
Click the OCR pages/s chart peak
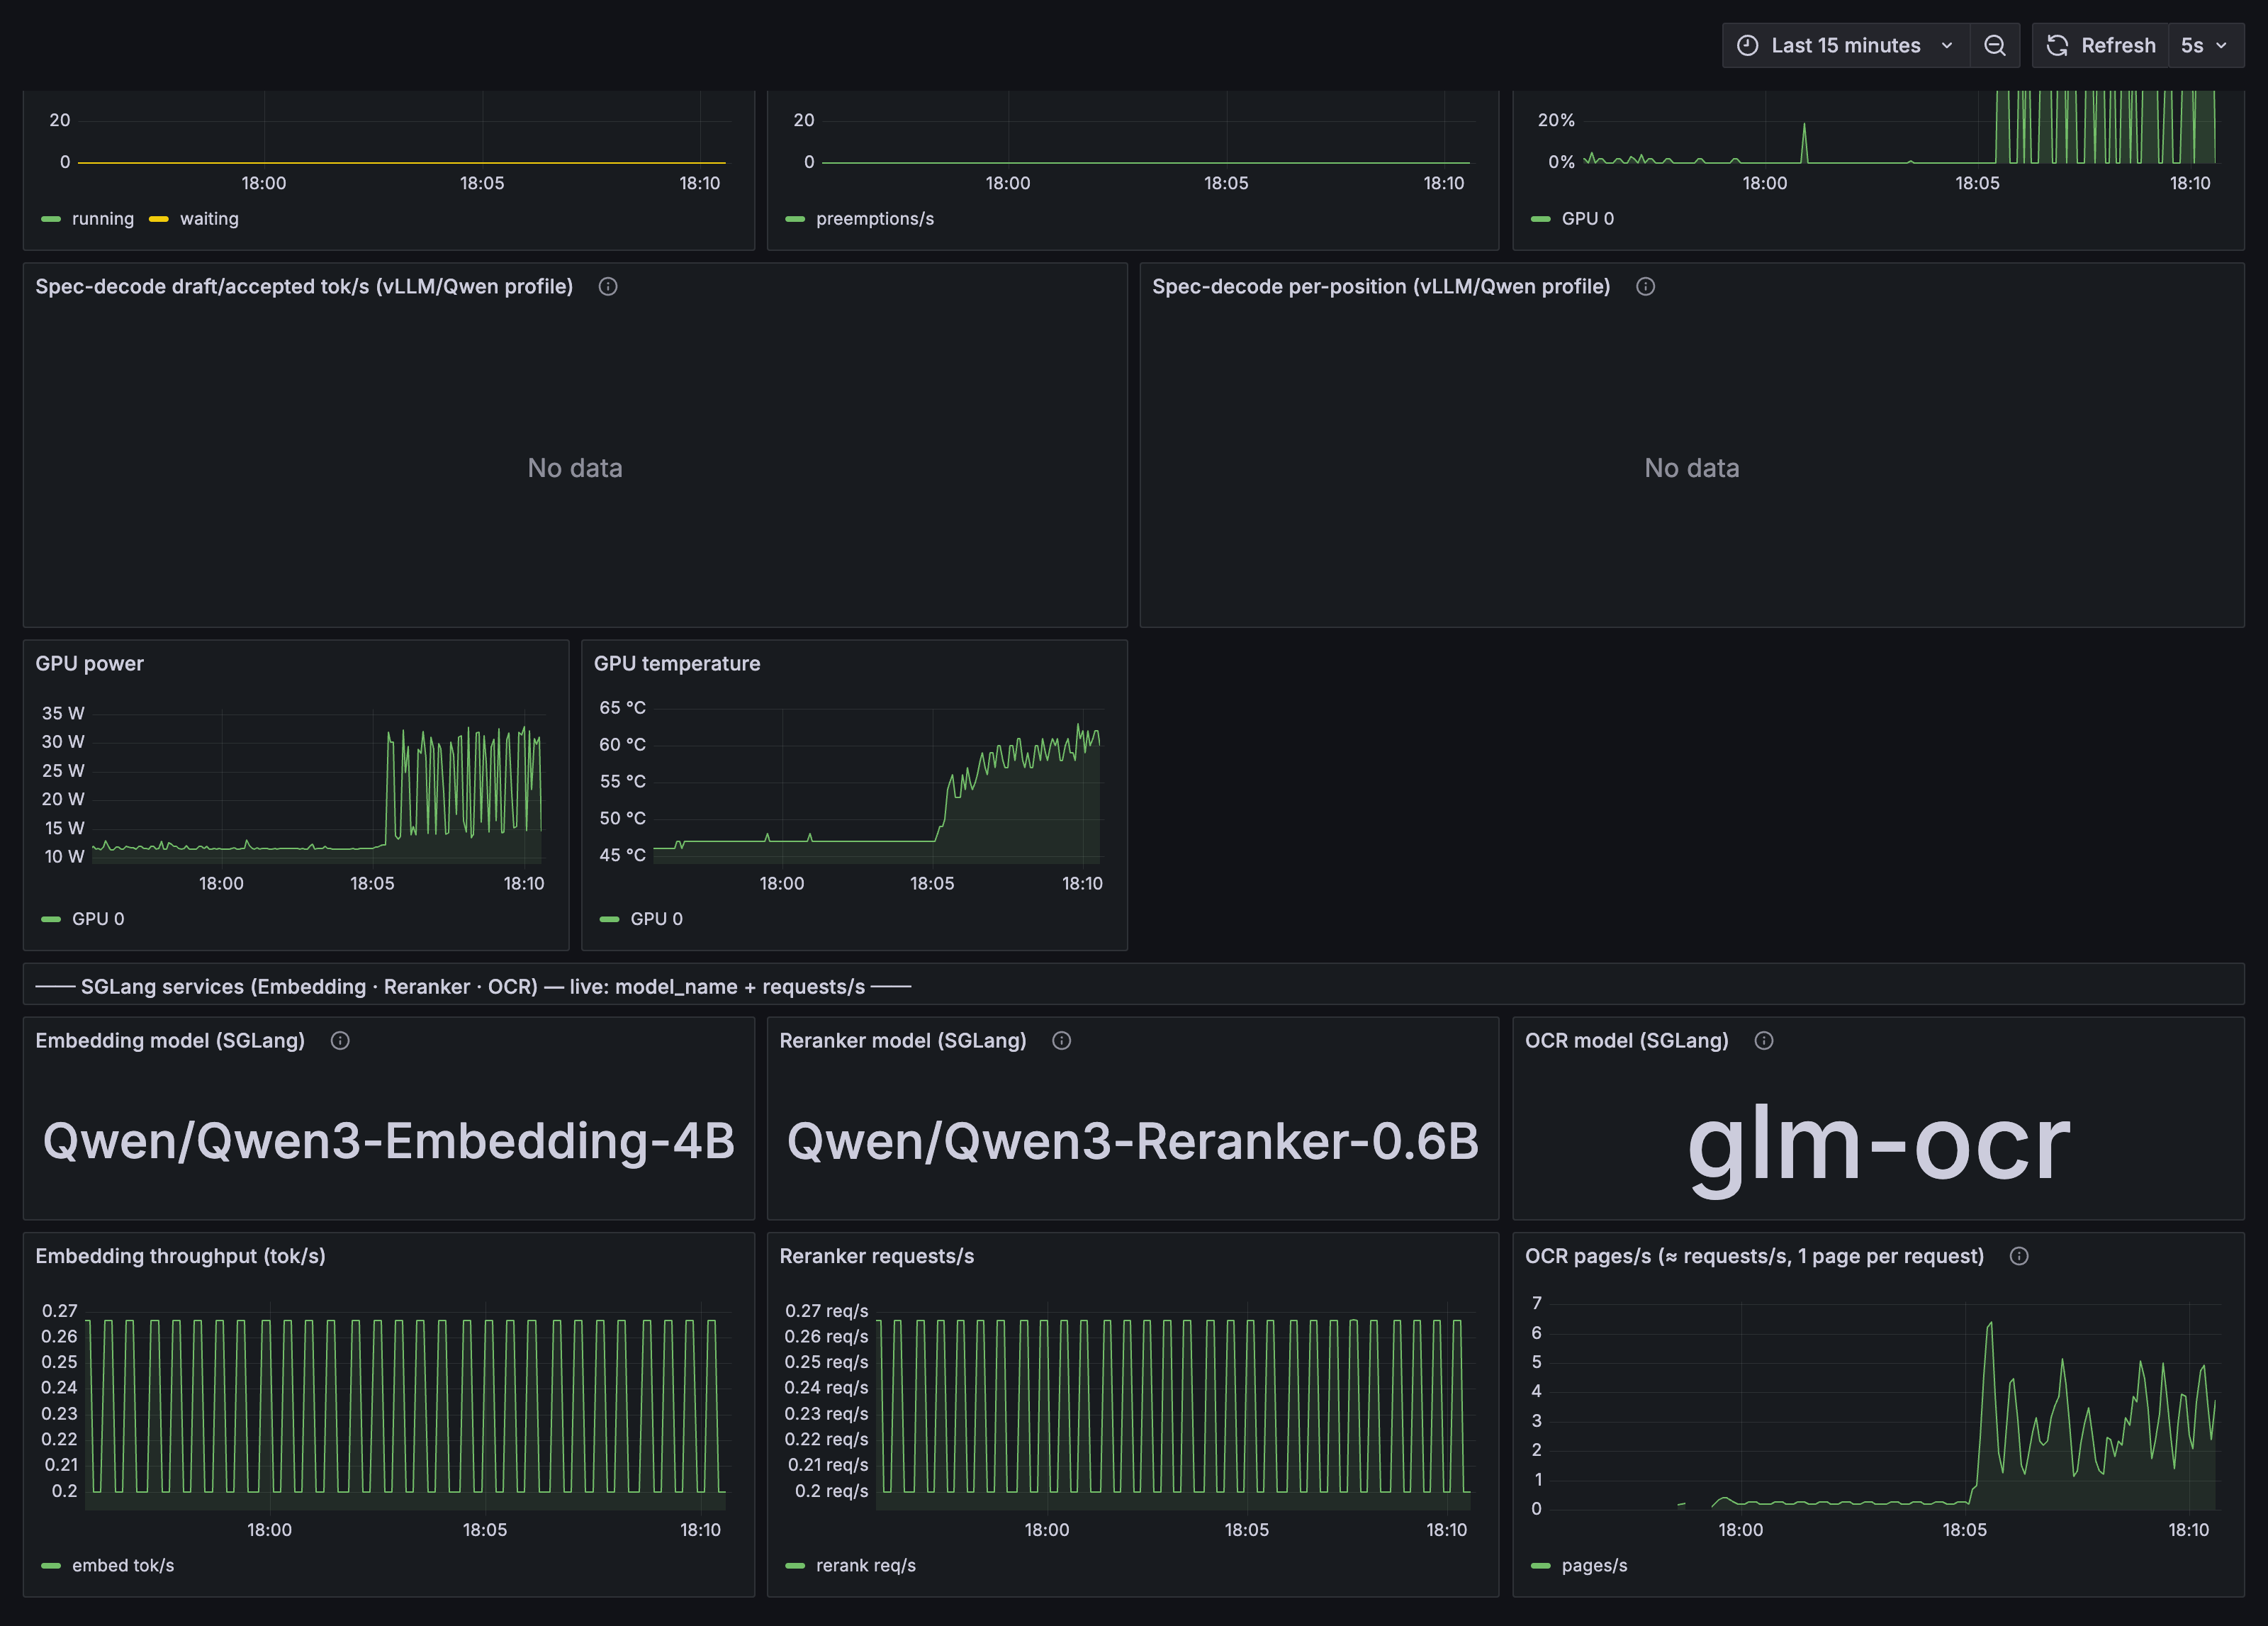coord(1990,1325)
